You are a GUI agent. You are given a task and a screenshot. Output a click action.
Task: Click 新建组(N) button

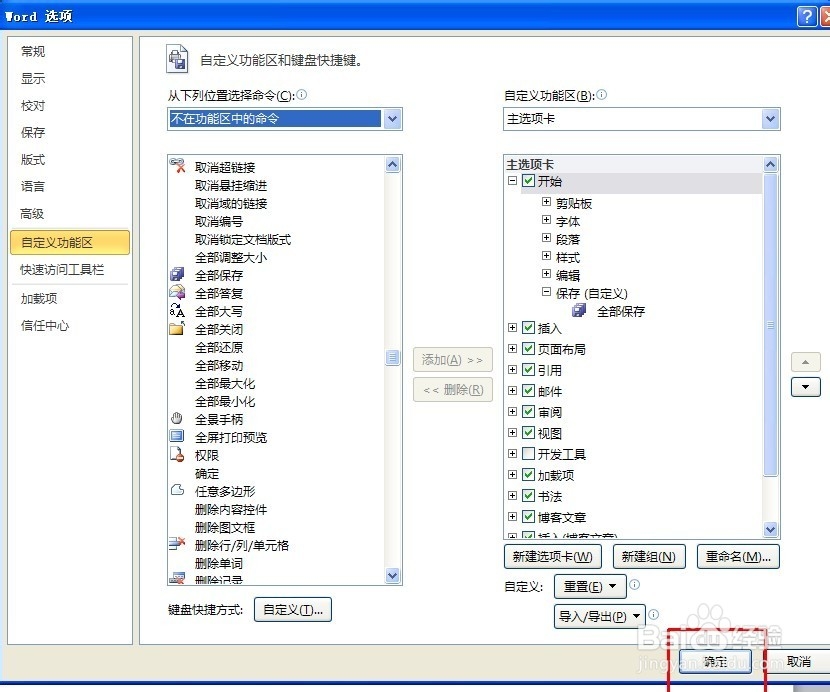pos(649,556)
